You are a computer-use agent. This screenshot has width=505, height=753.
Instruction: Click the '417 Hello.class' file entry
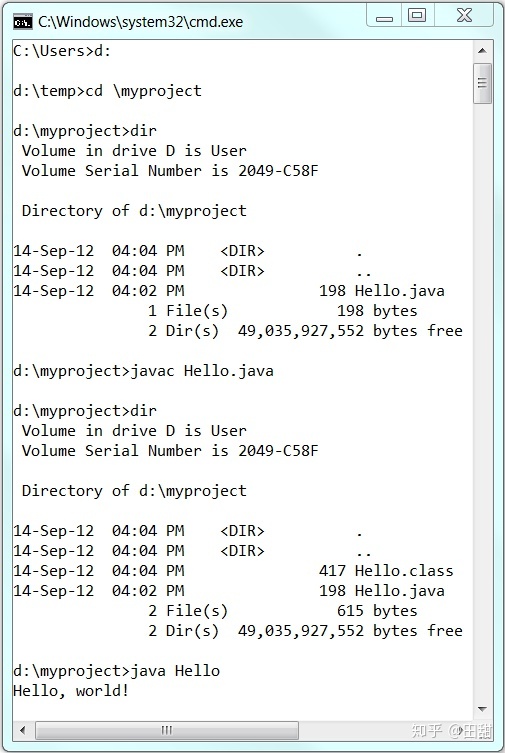[x=233, y=571]
